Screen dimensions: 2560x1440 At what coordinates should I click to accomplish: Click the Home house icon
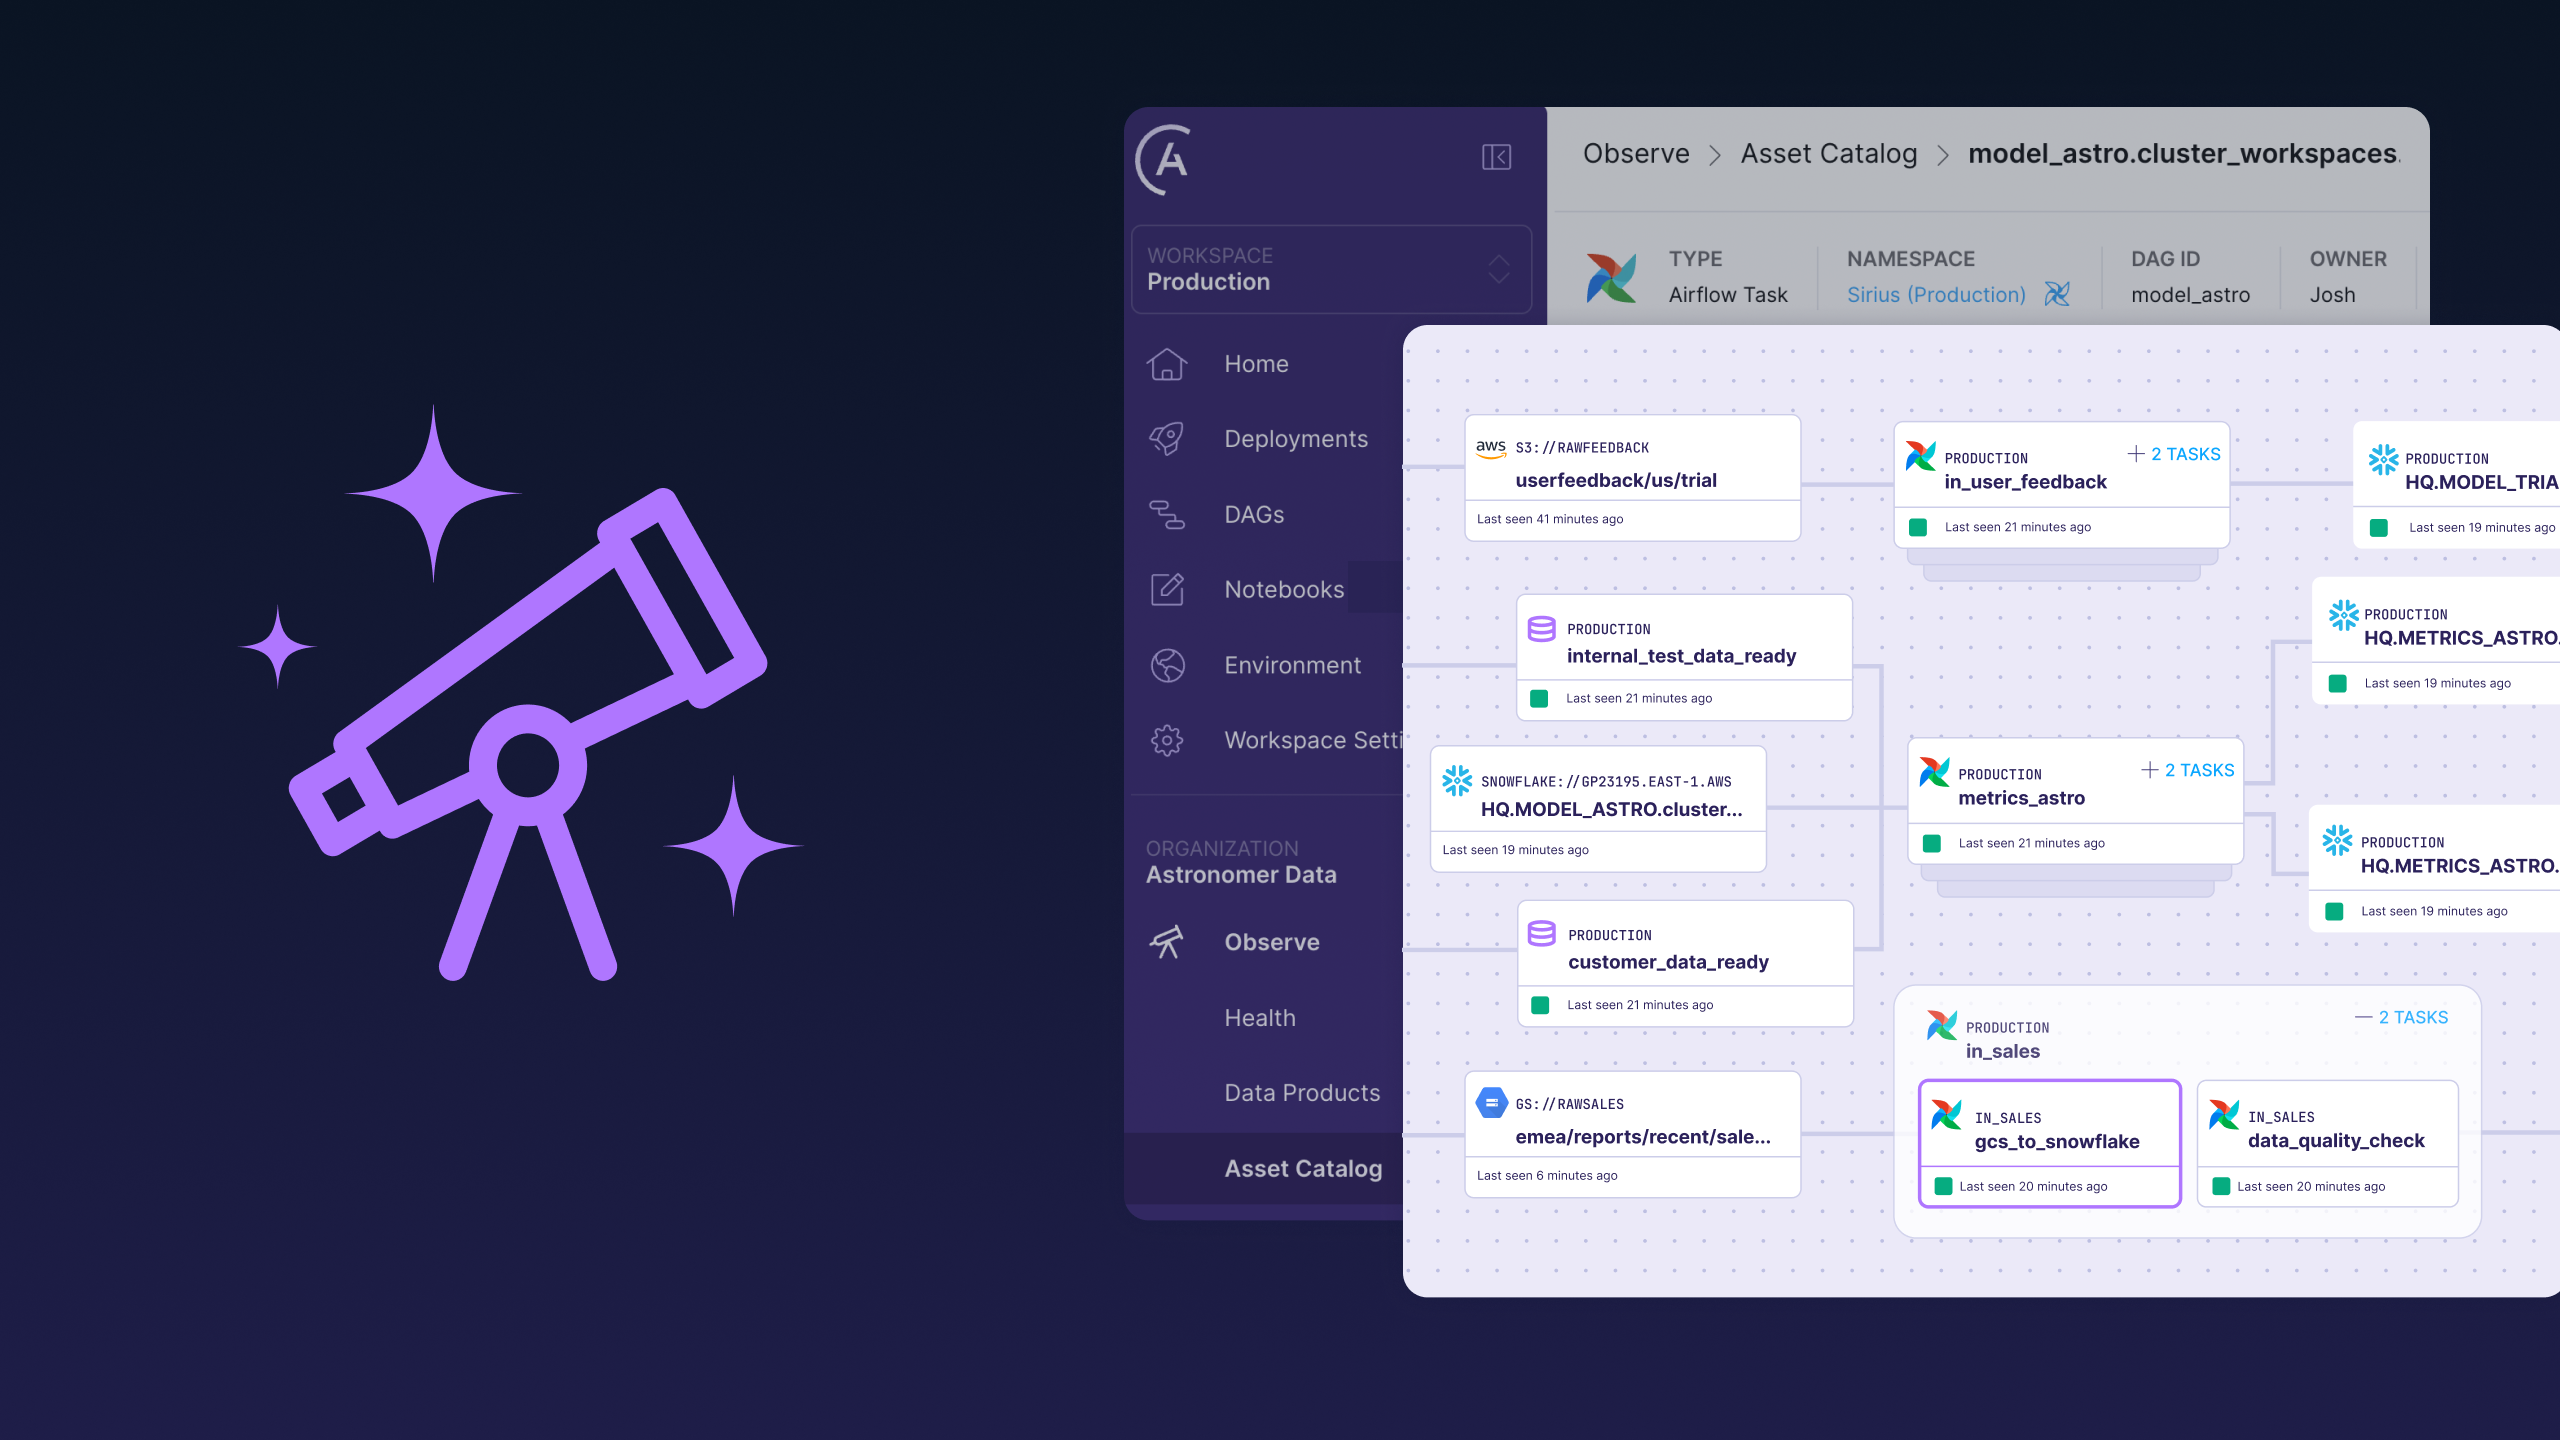(x=1166, y=364)
